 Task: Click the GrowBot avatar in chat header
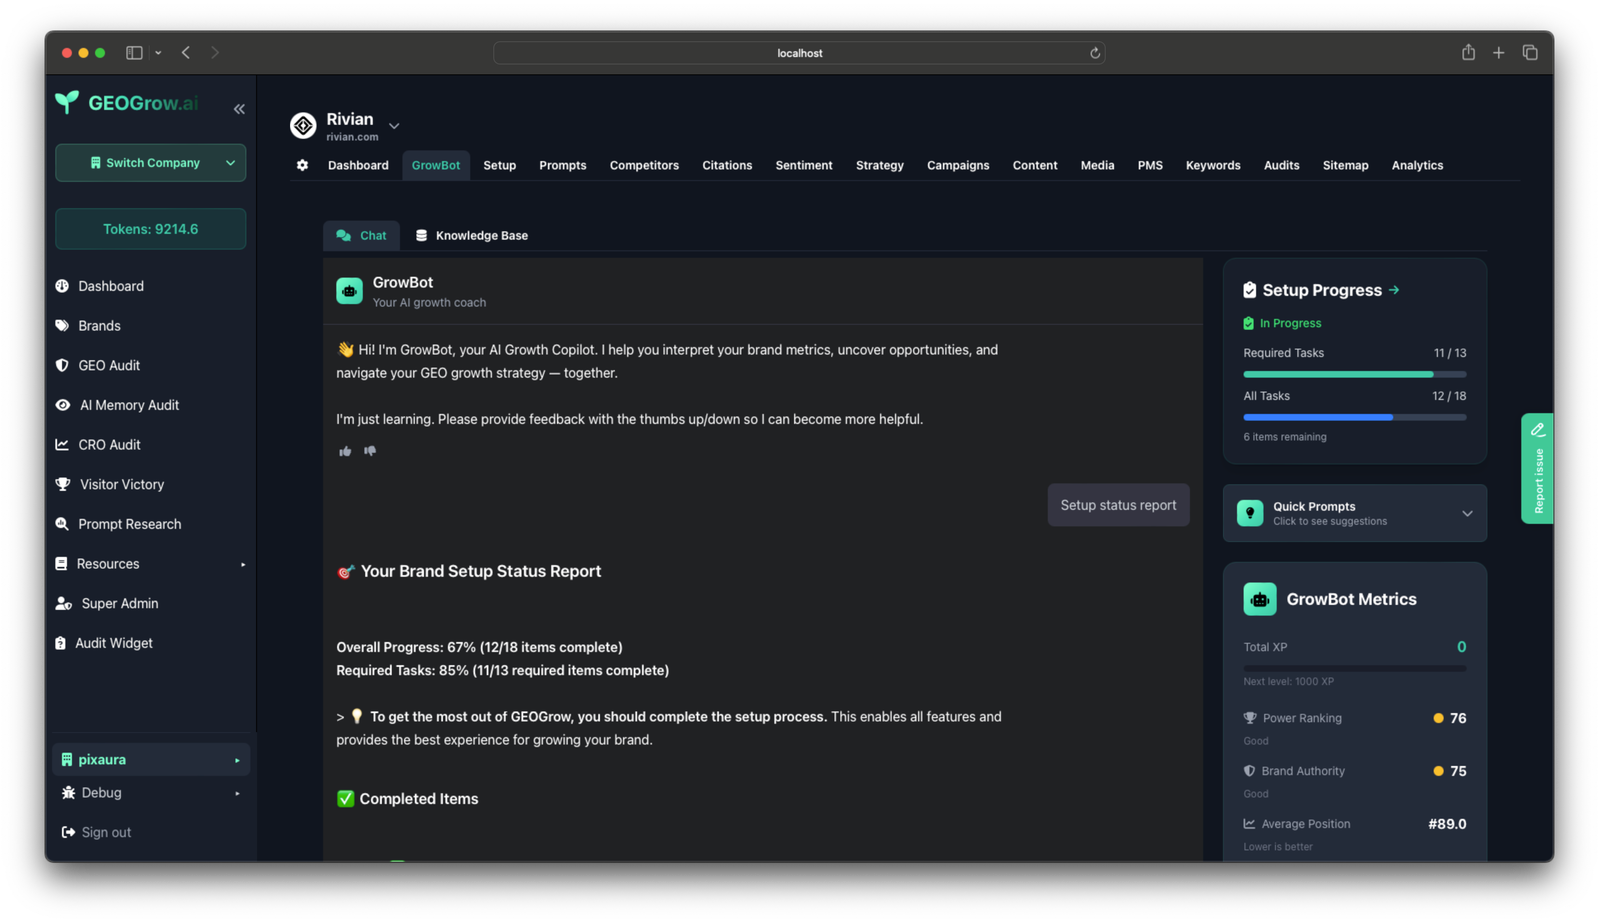click(x=349, y=291)
